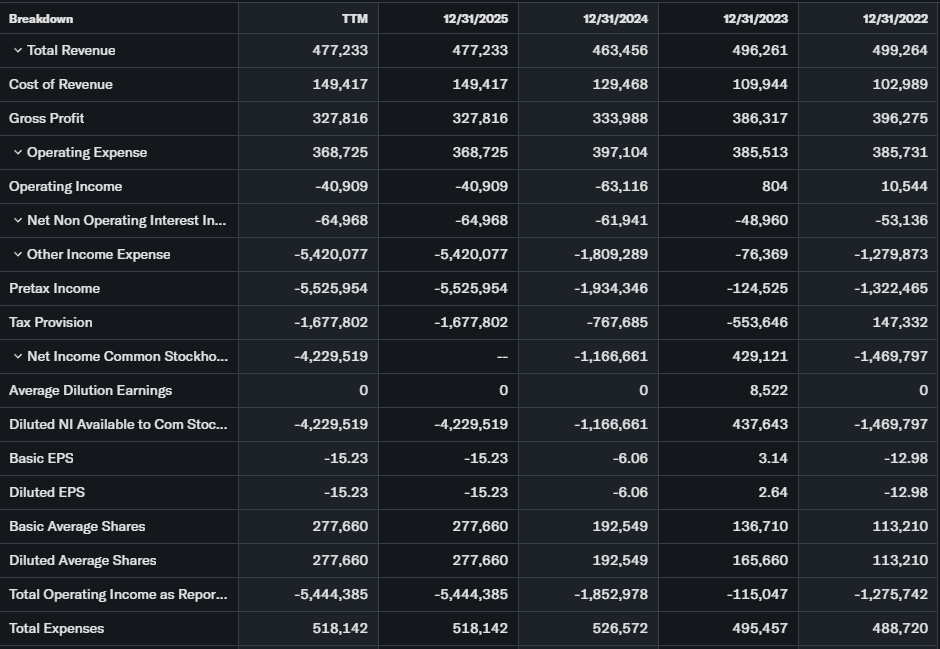Click the Gross Profit row label
940x649 pixels.
coord(47,119)
